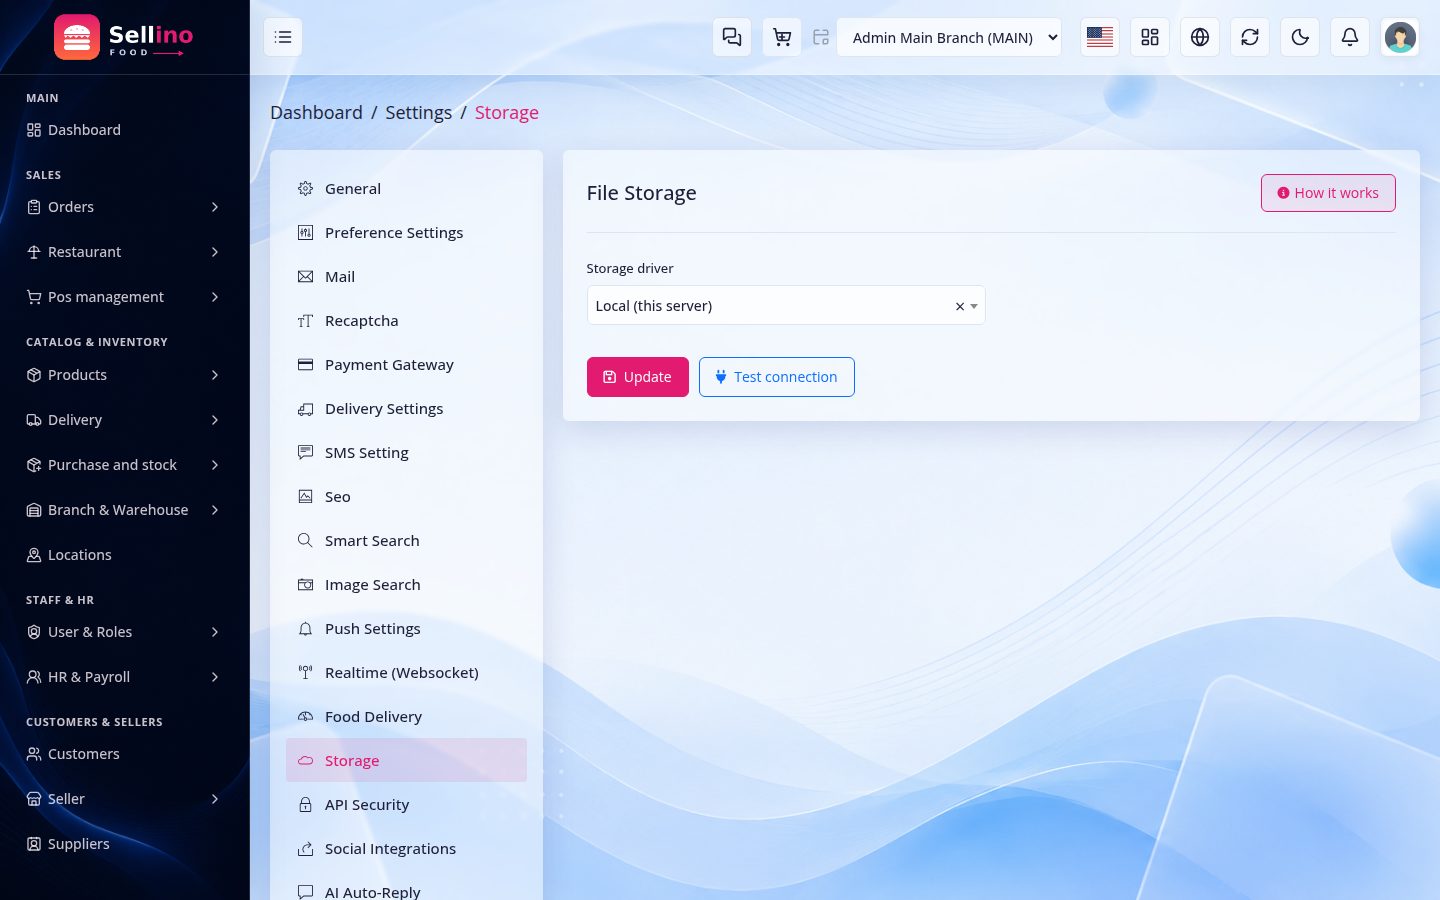The image size is (1440, 900).
Task: Go to Payment Gateway settings
Action: tap(406, 364)
